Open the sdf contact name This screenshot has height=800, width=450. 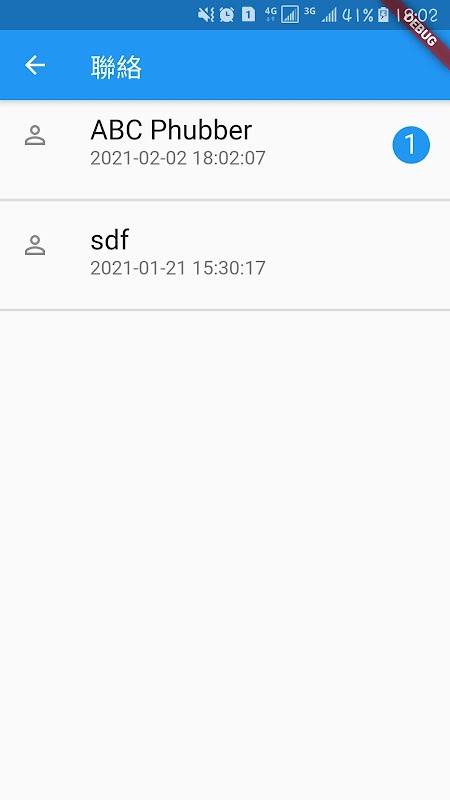coord(109,239)
